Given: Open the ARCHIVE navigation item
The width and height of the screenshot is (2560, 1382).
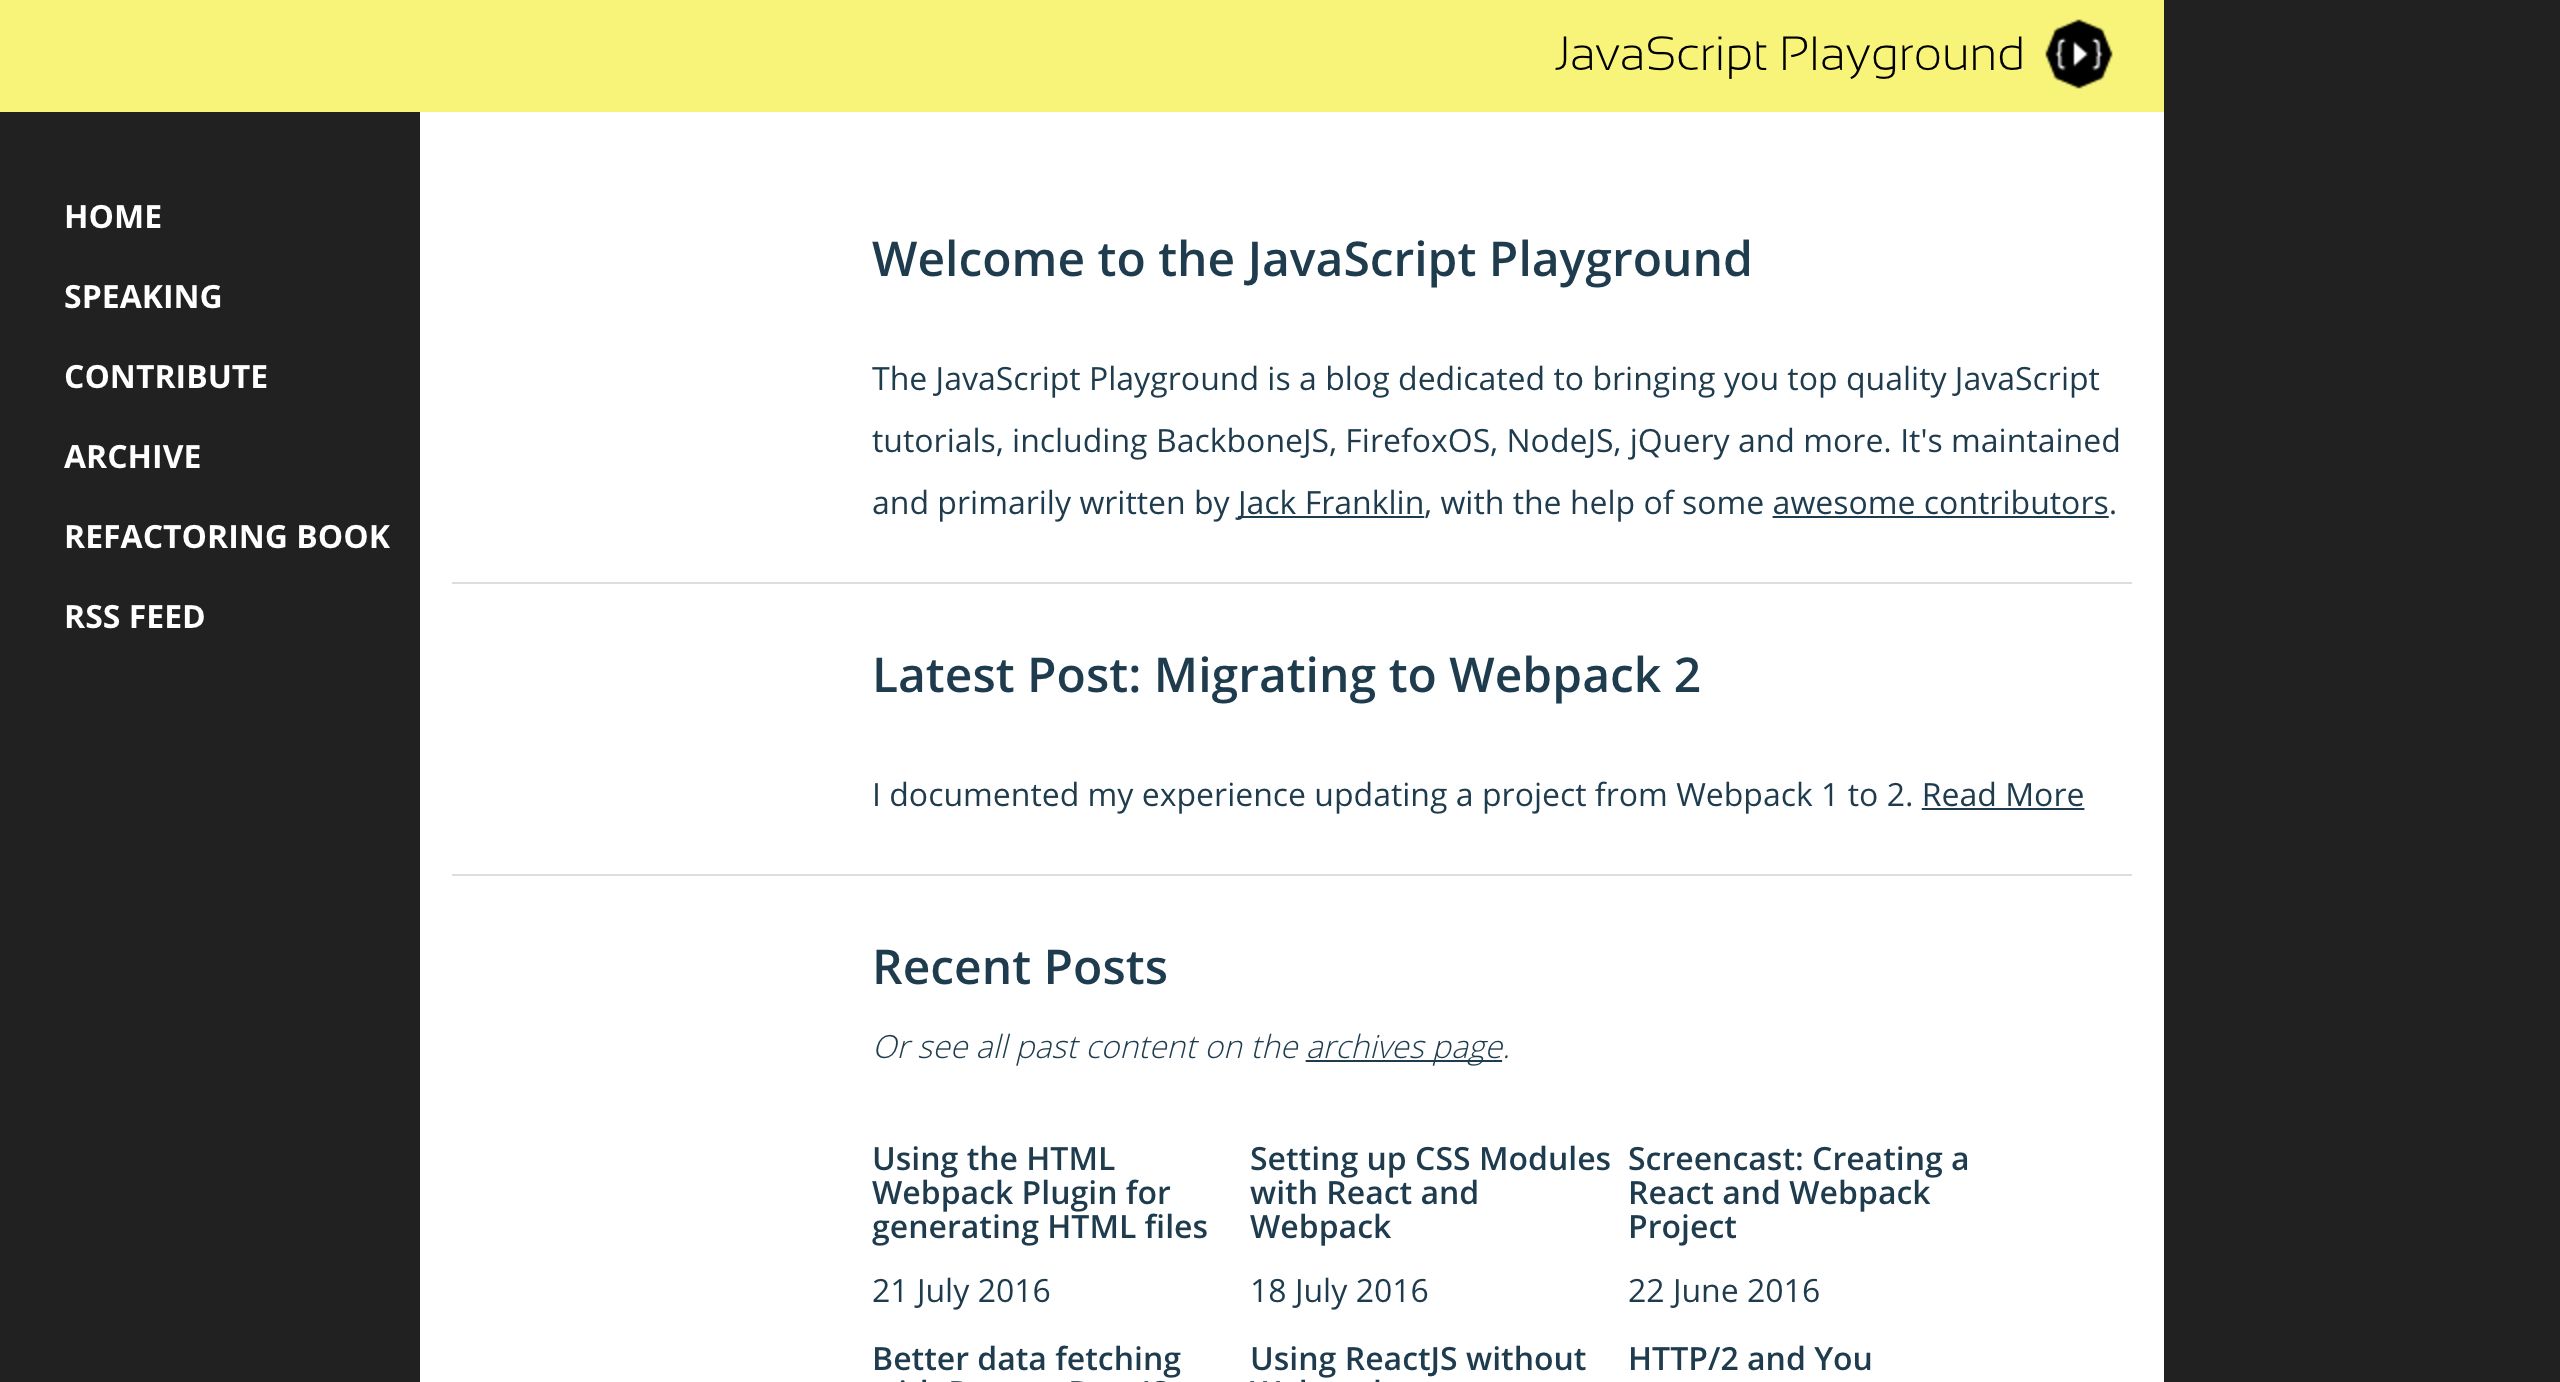Looking at the screenshot, I should pos(133,456).
